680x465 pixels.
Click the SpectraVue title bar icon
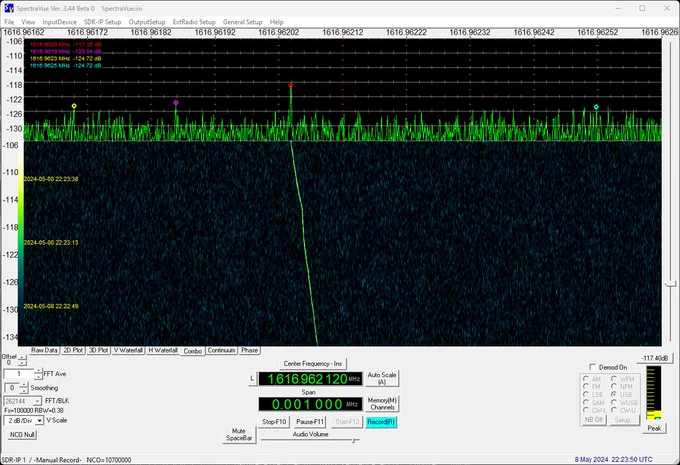tap(8, 8)
